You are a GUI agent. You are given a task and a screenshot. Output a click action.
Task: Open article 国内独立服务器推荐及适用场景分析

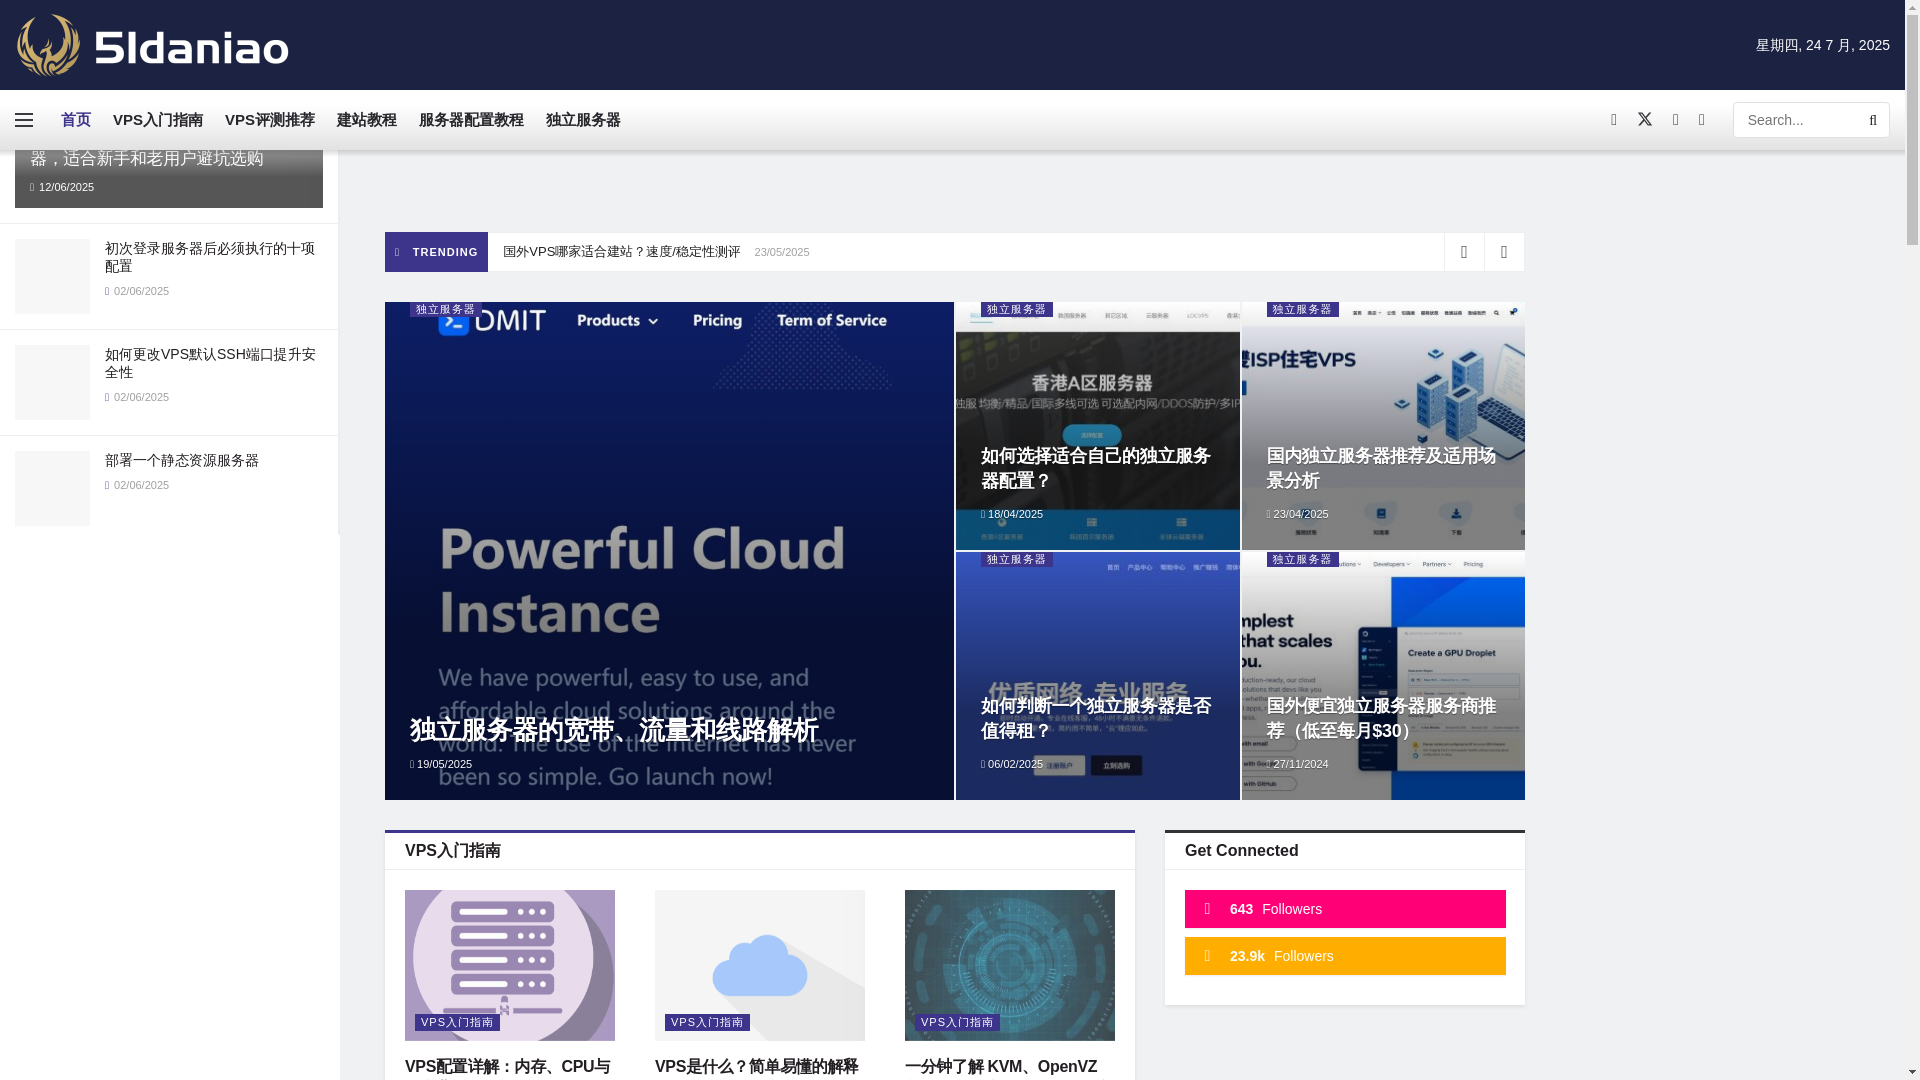(x=1381, y=468)
